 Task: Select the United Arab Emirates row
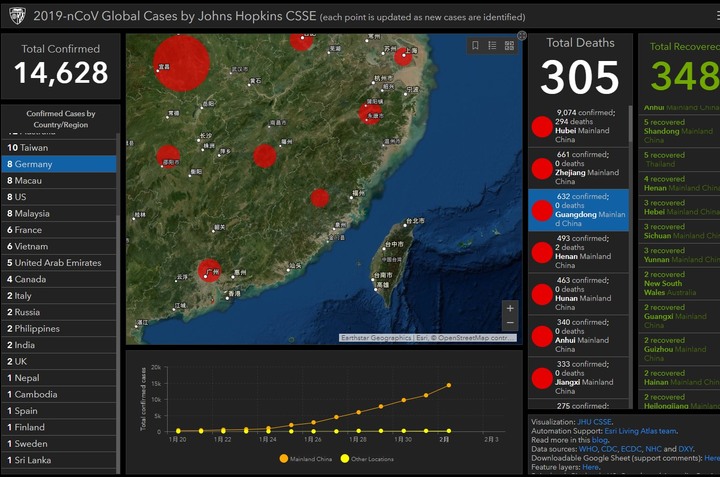click(x=59, y=263)
